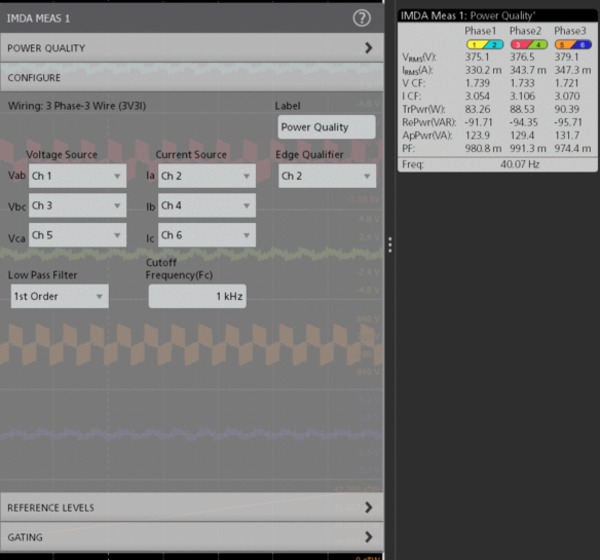
Task: Click the Phase2 TrPwr value 88.53
Action: click(522, 109)
